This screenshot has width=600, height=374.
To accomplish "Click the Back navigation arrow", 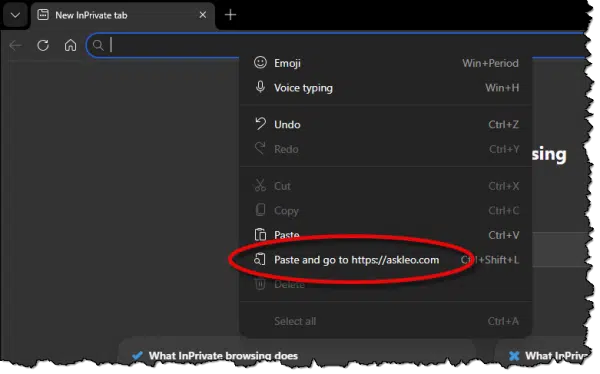I will tap(15, 46).
